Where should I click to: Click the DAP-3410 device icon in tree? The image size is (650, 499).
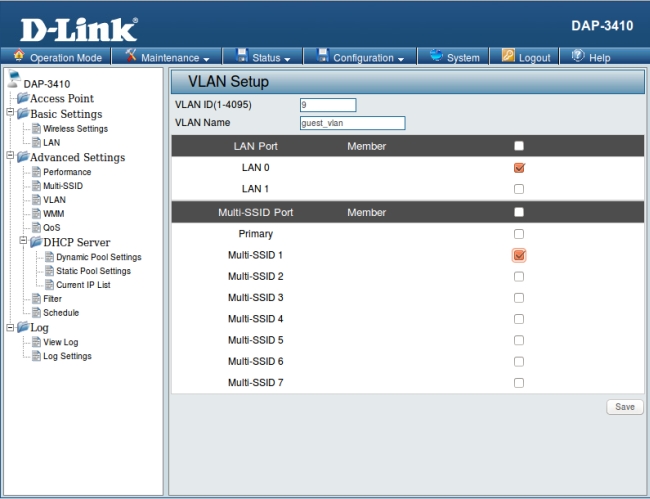coord(13,81)
